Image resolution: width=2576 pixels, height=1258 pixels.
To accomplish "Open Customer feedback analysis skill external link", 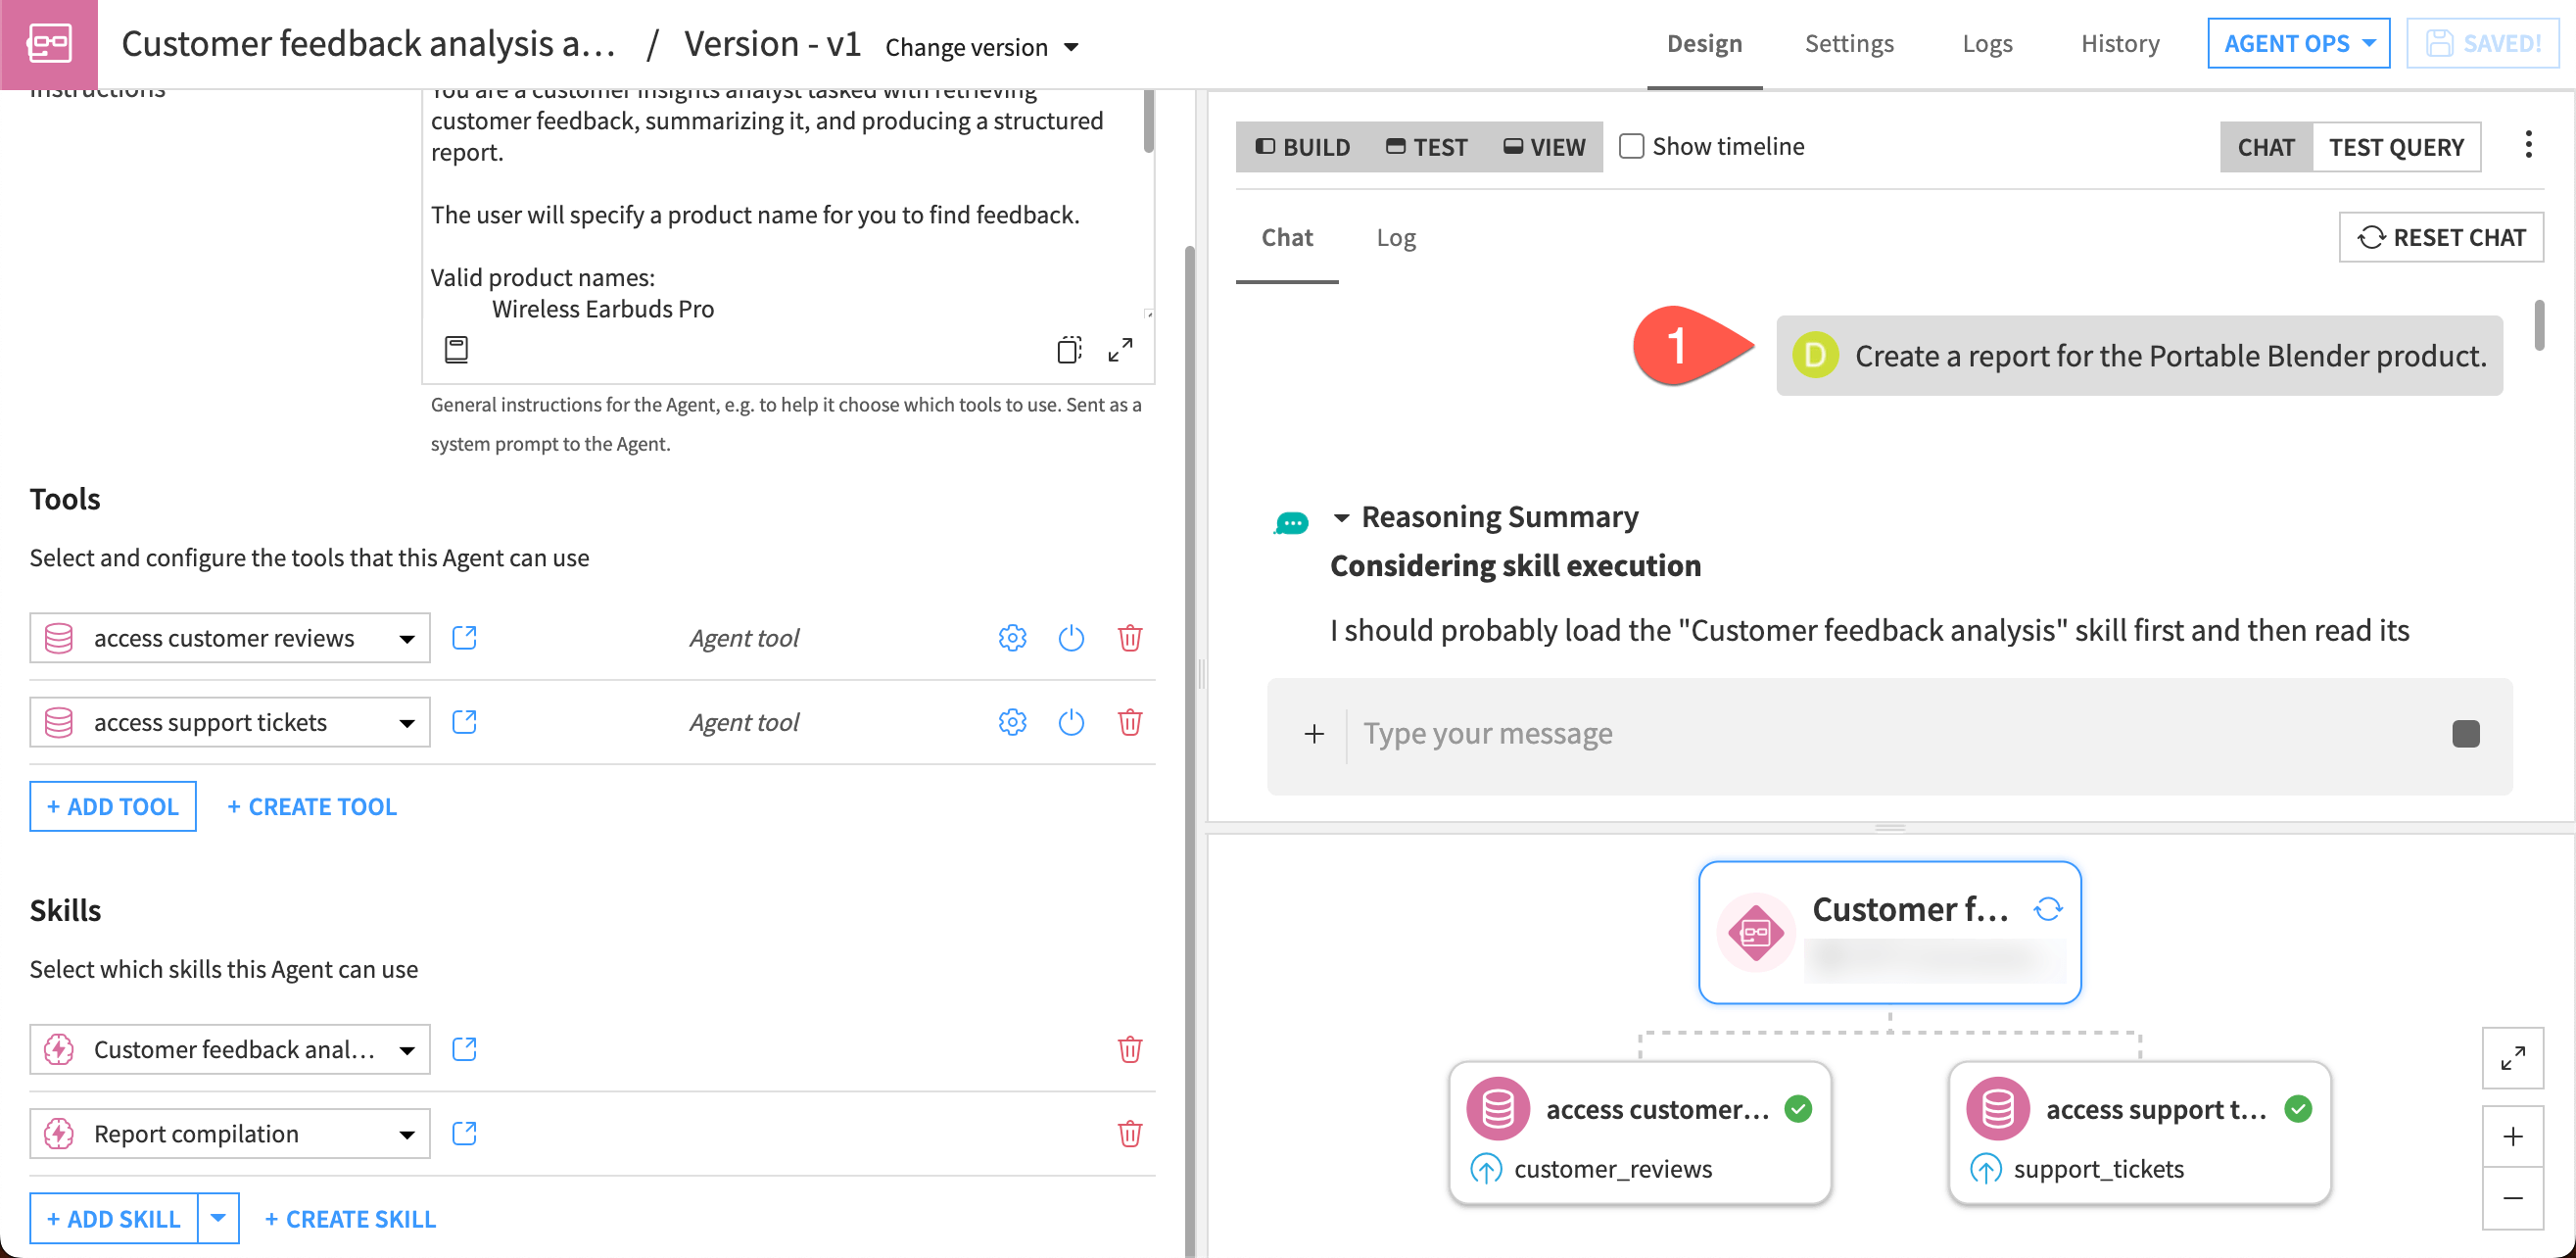I will point(464,1048).
